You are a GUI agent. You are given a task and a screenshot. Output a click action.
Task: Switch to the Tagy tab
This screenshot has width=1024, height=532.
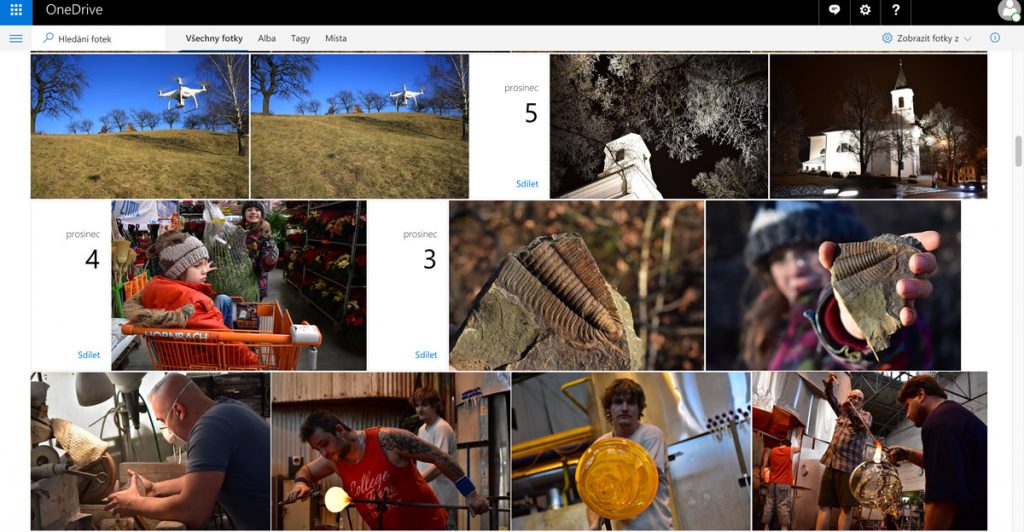(300, 39)
